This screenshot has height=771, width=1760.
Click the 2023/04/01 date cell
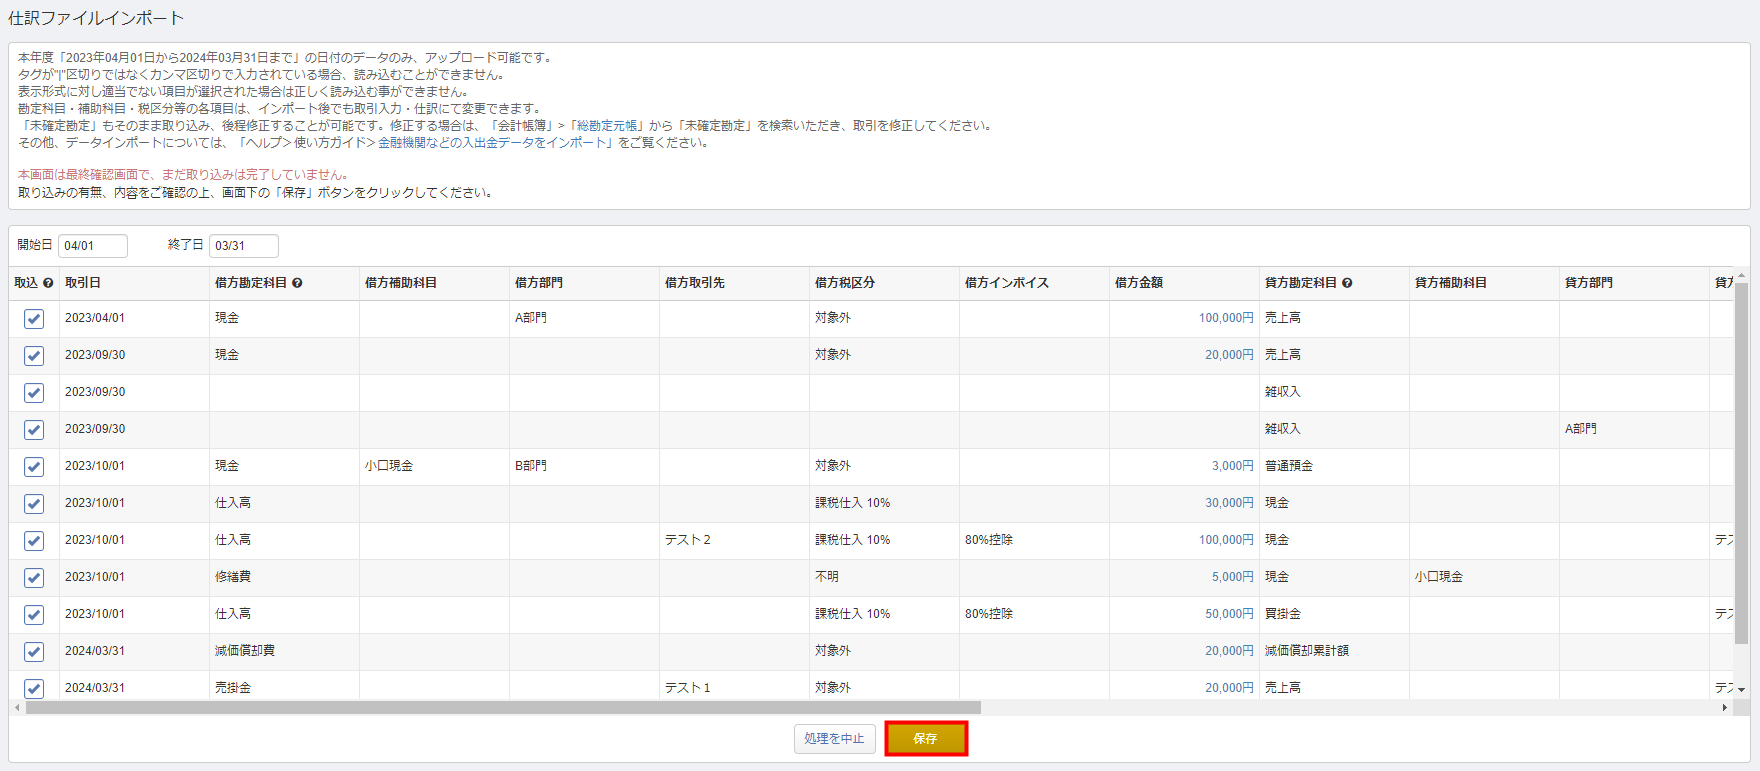point(135,318)
